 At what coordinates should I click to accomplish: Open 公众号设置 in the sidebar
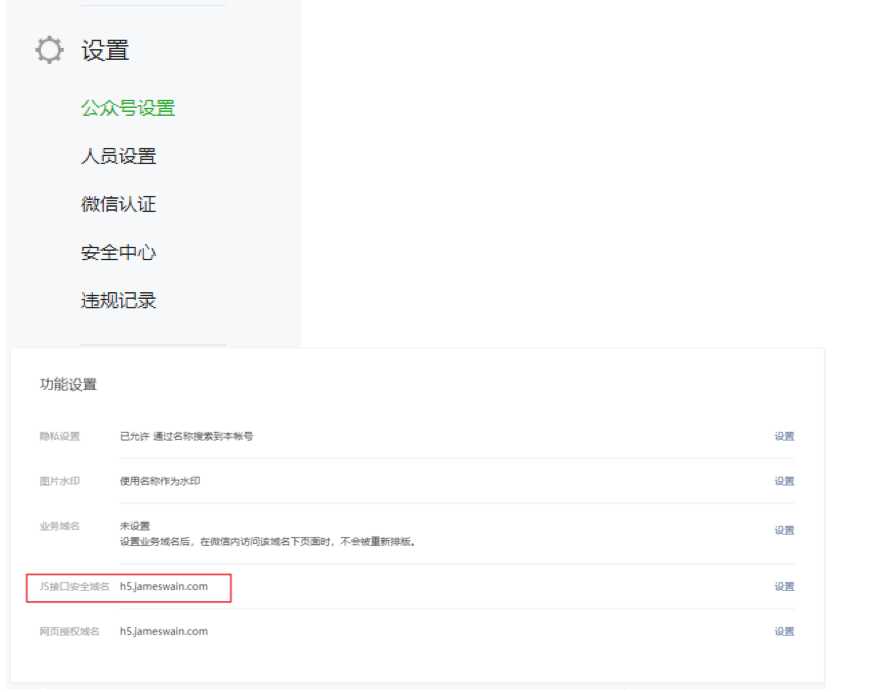(x=128, y=108)
